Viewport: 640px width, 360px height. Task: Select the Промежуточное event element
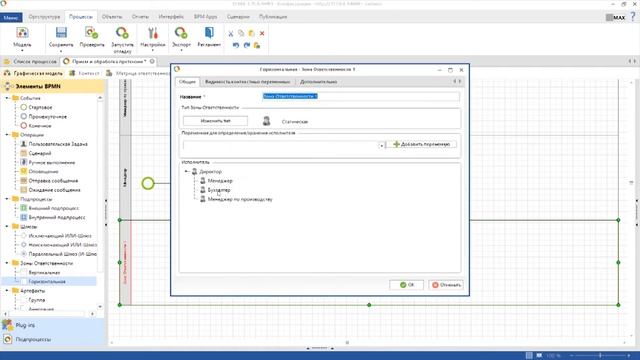(47, 117)
